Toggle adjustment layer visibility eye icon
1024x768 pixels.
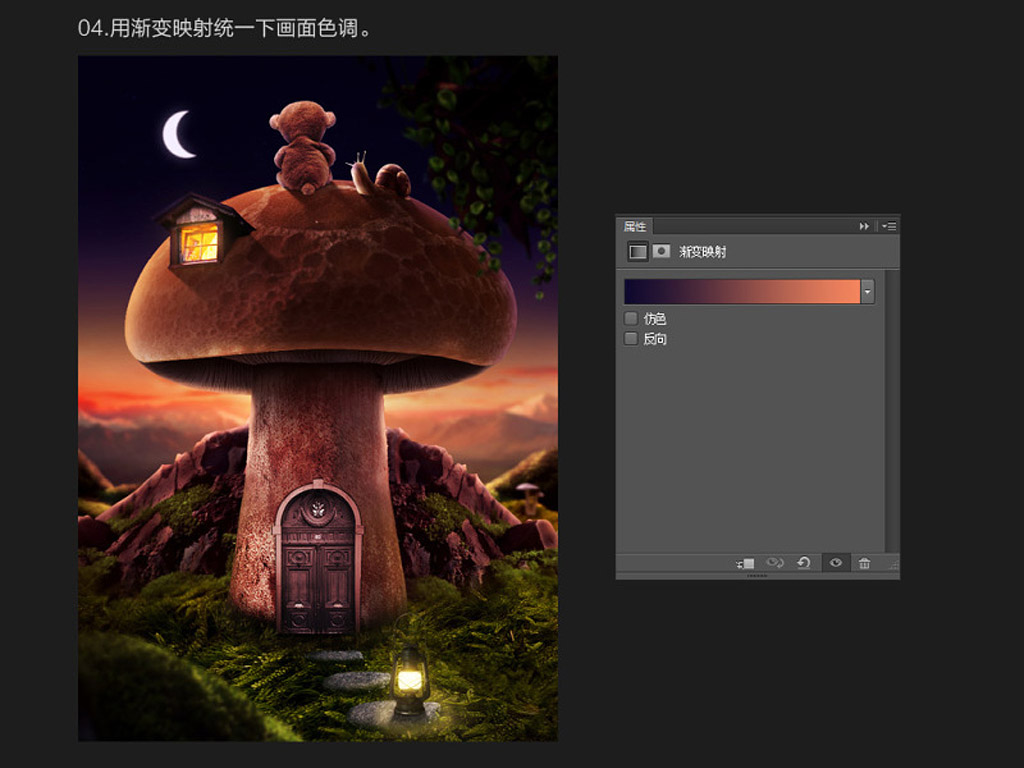(x=835, y=563)
